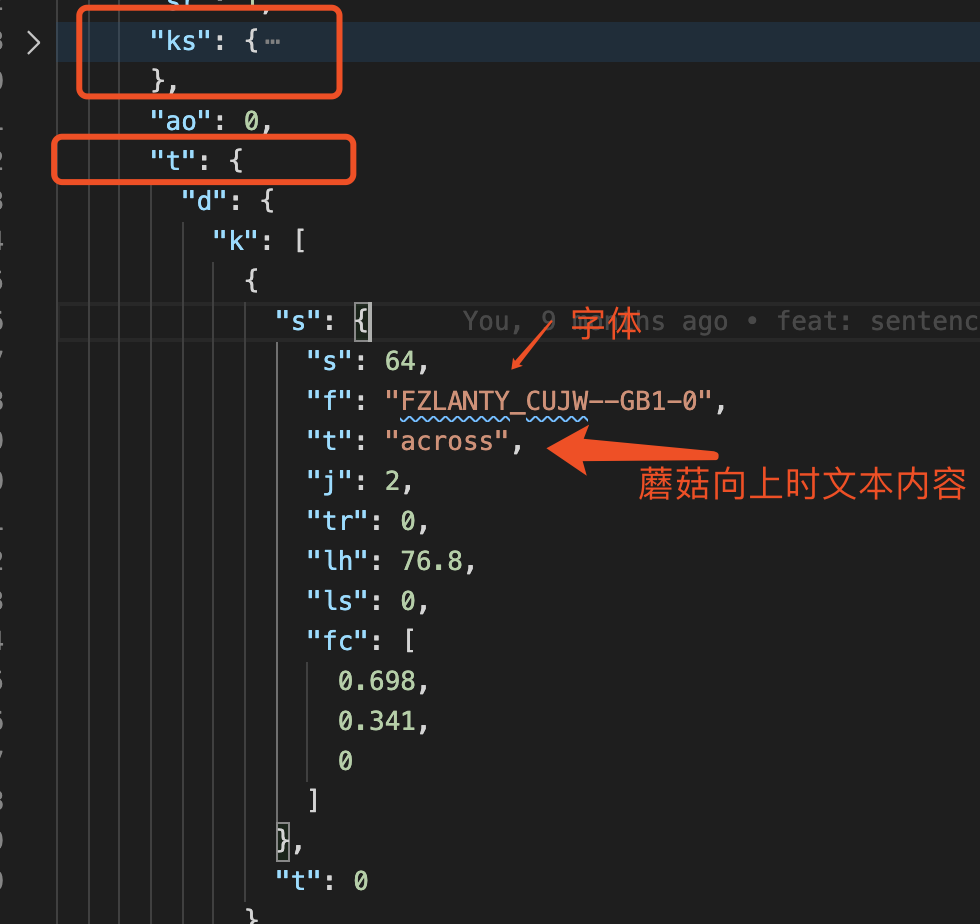Screen dimensions: 980x924
Task: Click the red annotation 蘑菇向上时文本内容
Action: tap(802, 485)
